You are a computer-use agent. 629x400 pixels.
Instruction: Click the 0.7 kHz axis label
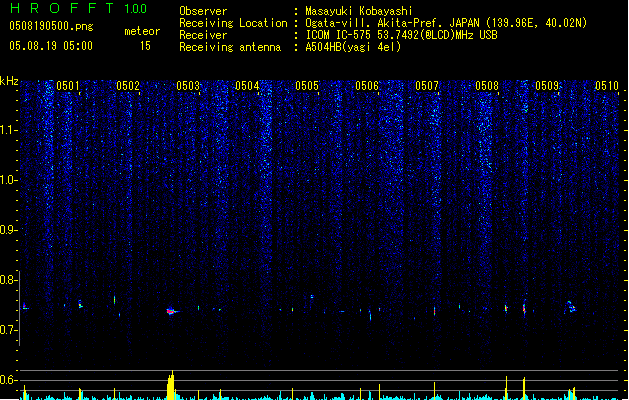coord(9,330)
